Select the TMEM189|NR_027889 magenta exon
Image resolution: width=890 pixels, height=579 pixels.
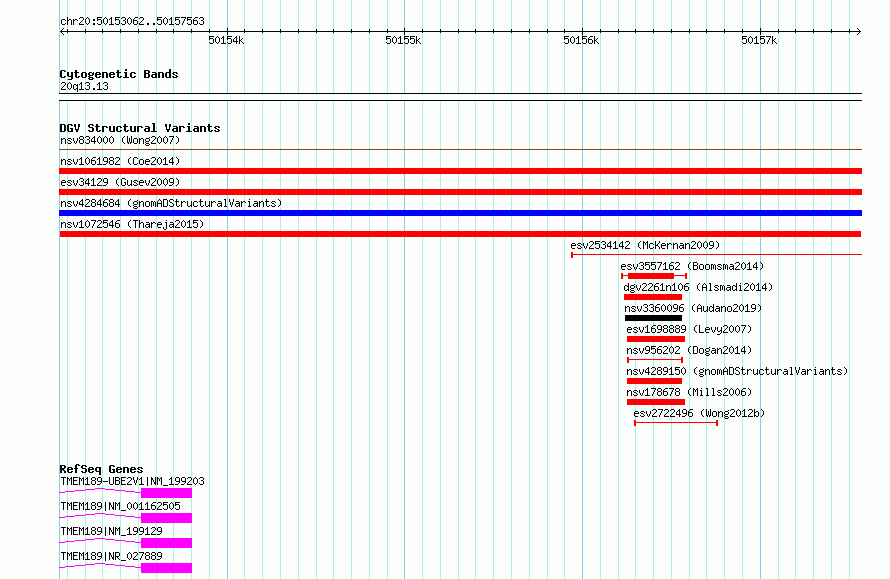pos(166,568)
